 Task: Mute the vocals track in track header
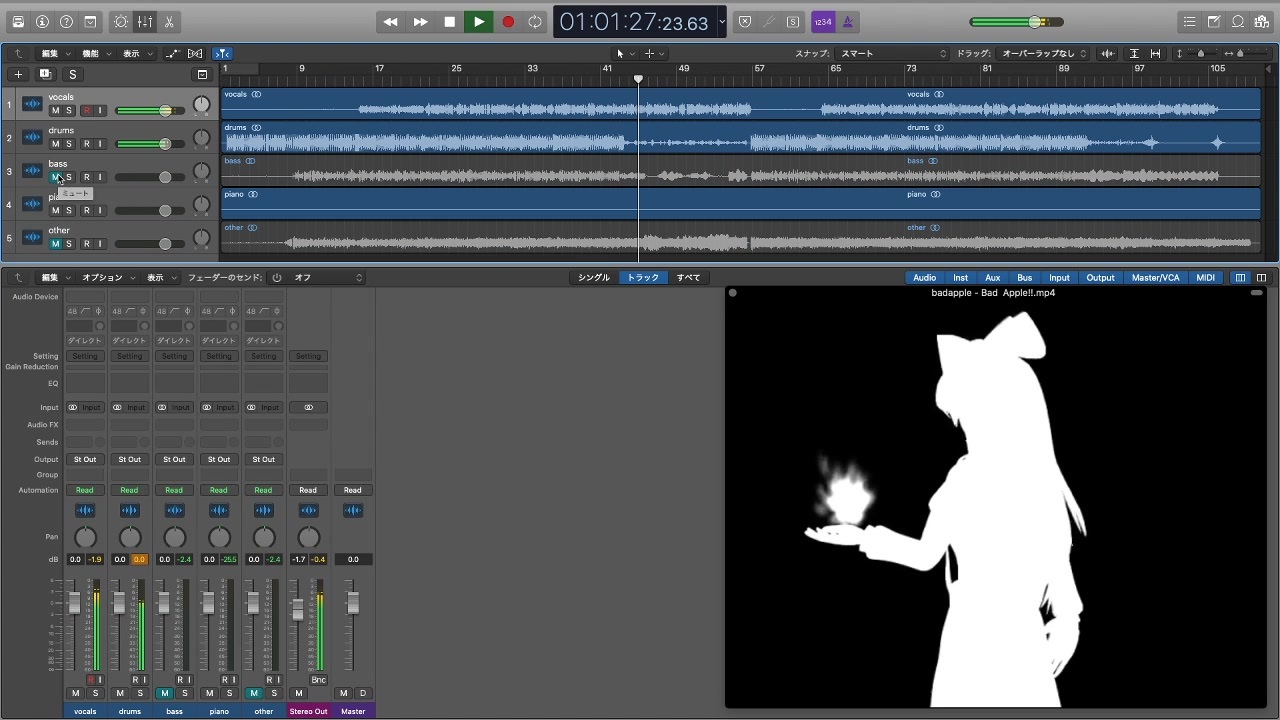(x=56, y=110)
